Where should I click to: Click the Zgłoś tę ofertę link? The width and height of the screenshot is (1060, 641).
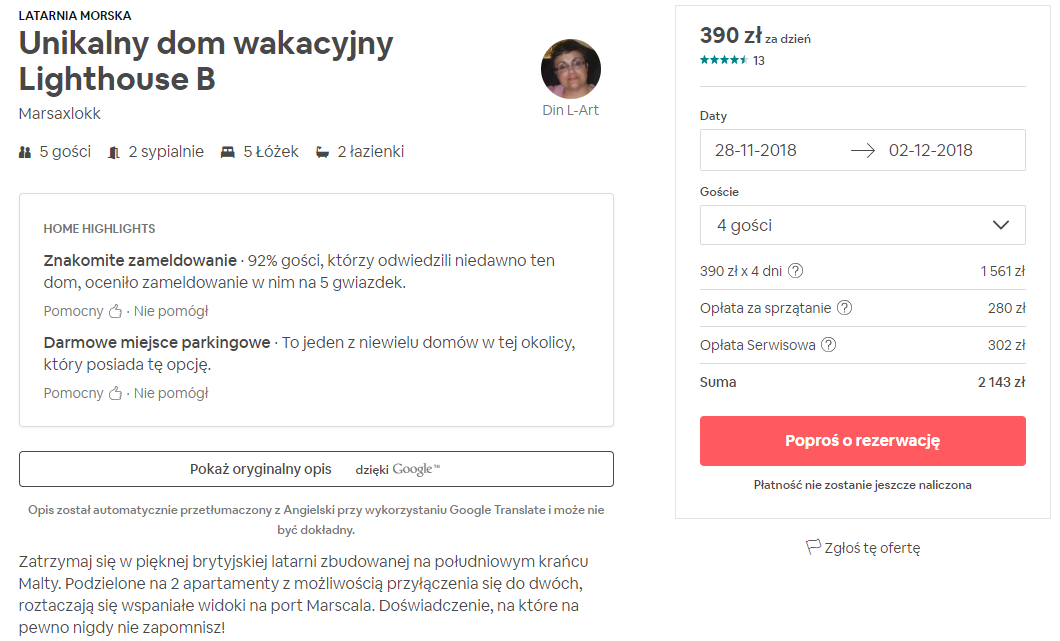click(872, 548)
